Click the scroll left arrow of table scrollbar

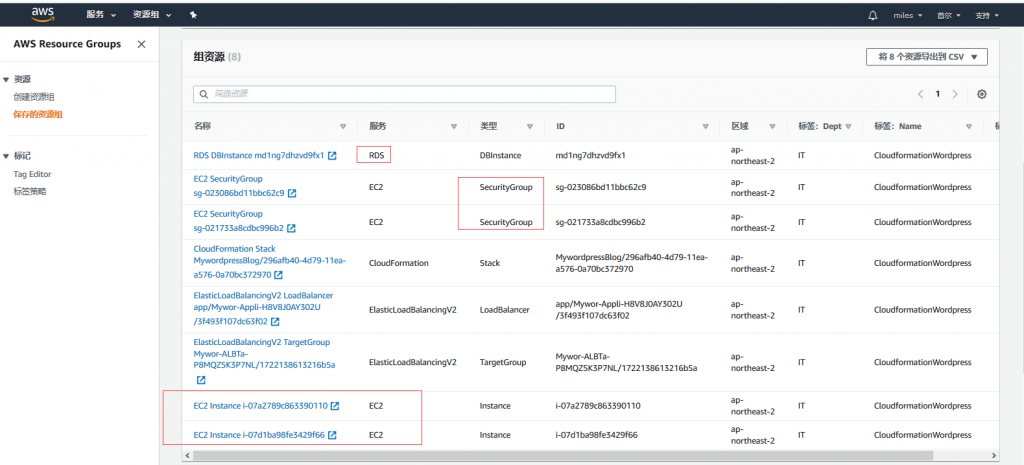[x=188, y=455]
